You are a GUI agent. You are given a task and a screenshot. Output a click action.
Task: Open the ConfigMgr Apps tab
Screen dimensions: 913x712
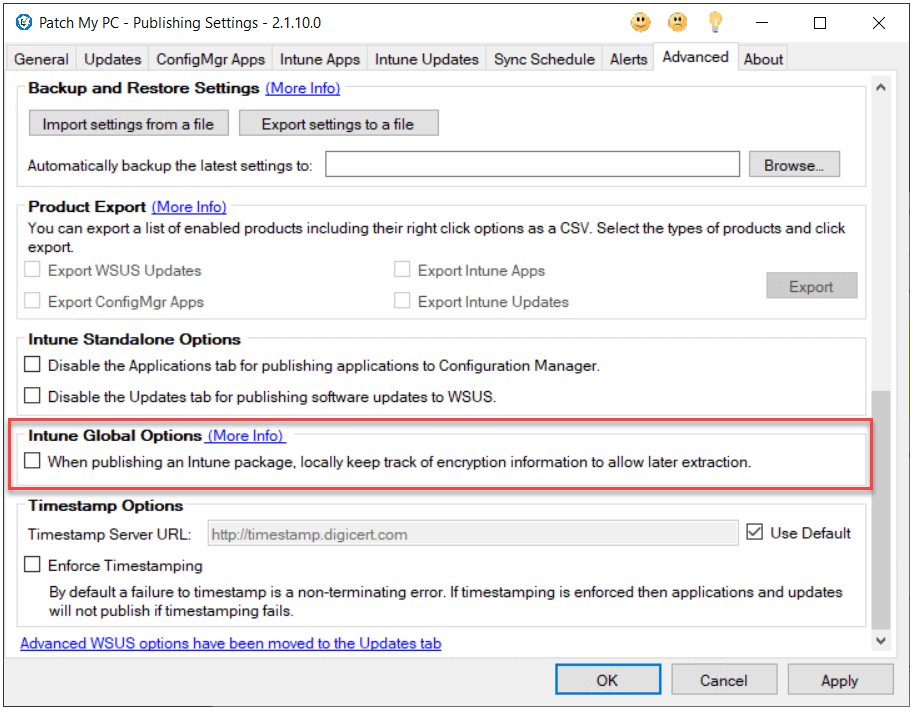(210, 59)
